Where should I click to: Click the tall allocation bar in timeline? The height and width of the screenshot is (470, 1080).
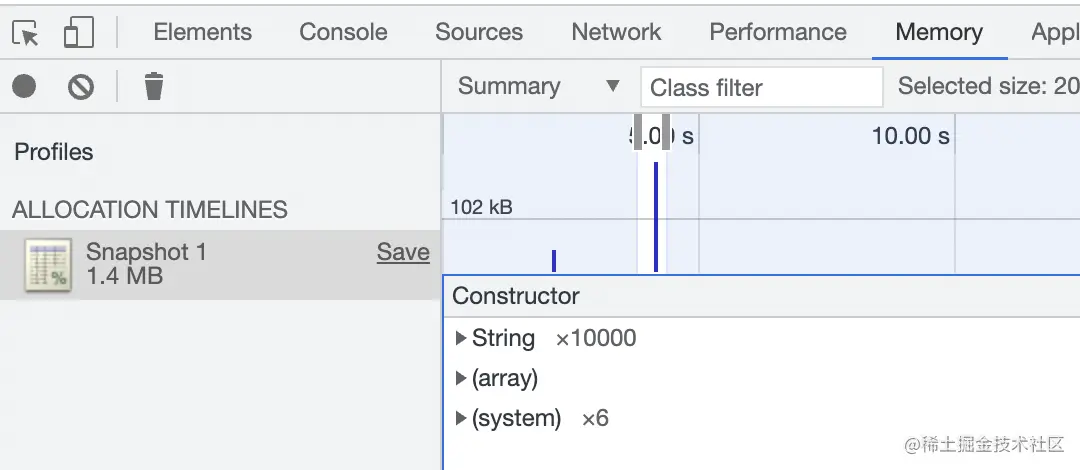(x=656, y=215)
